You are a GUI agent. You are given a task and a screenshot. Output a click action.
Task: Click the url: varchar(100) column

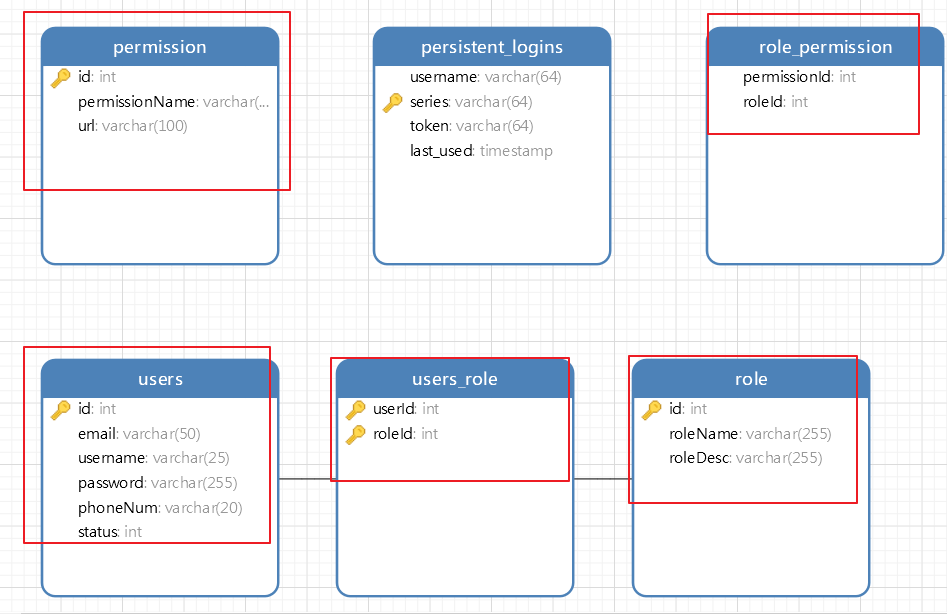133,126
